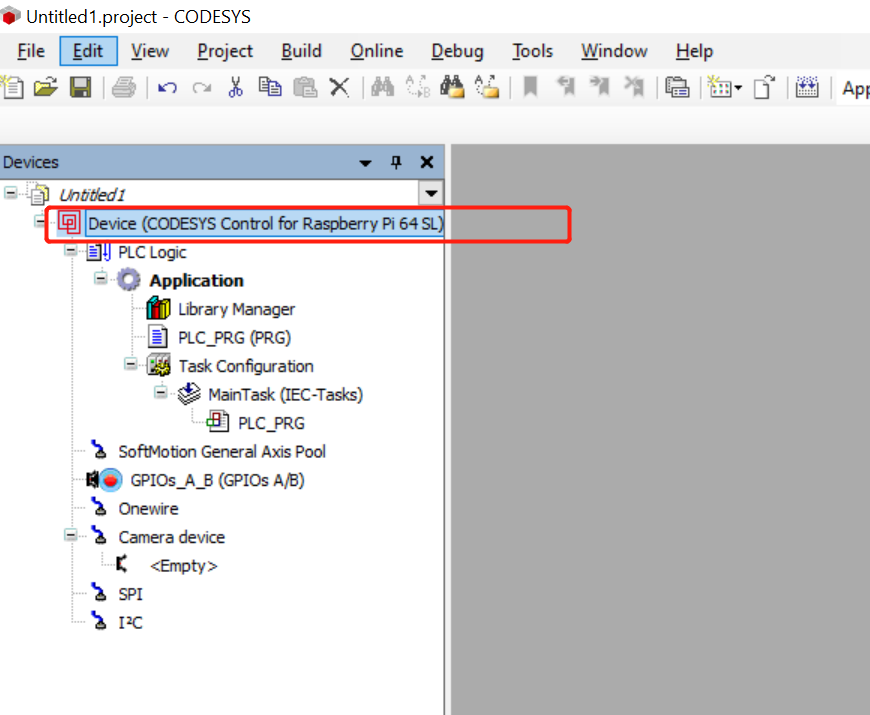Viewport: 870px width, 715px height.
Task: Click the New file toolbar icon
Action: click(12, 87)
